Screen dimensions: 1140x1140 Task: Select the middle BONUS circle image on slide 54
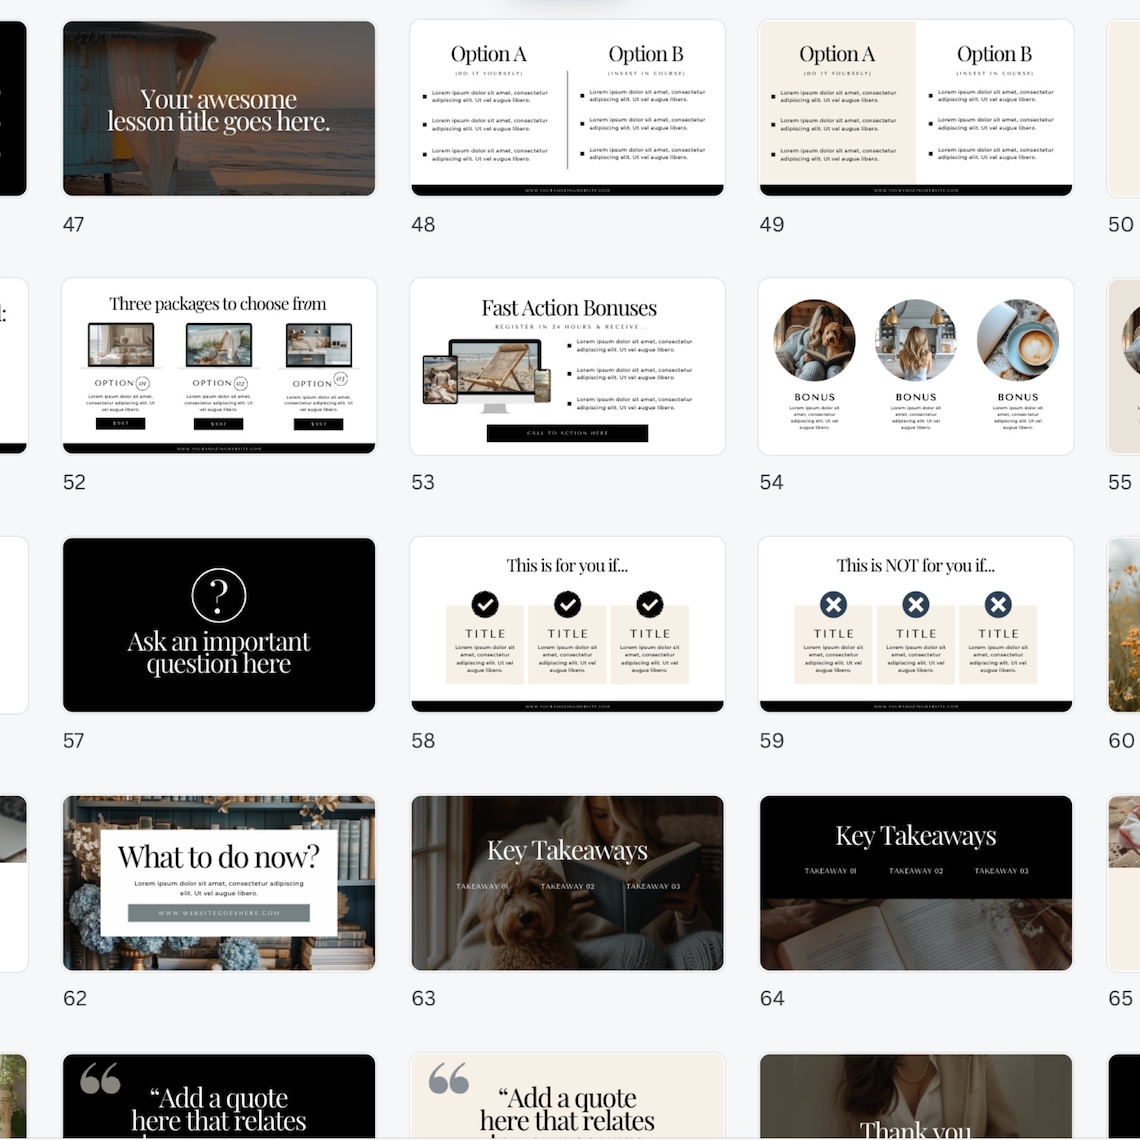click(915, 340)
